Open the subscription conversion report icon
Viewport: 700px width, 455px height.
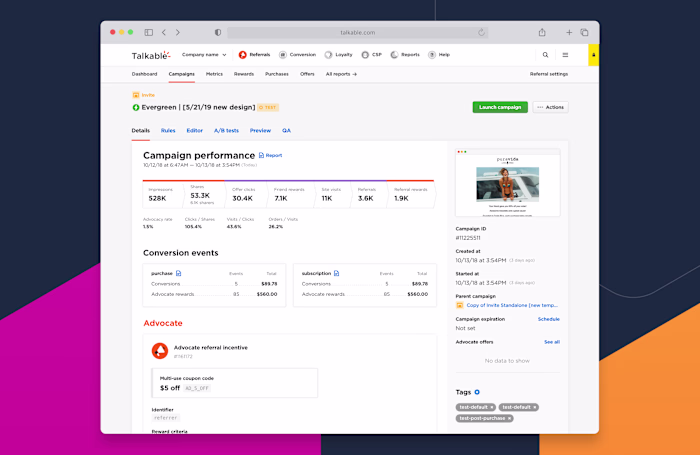click(x=337, y=273)
